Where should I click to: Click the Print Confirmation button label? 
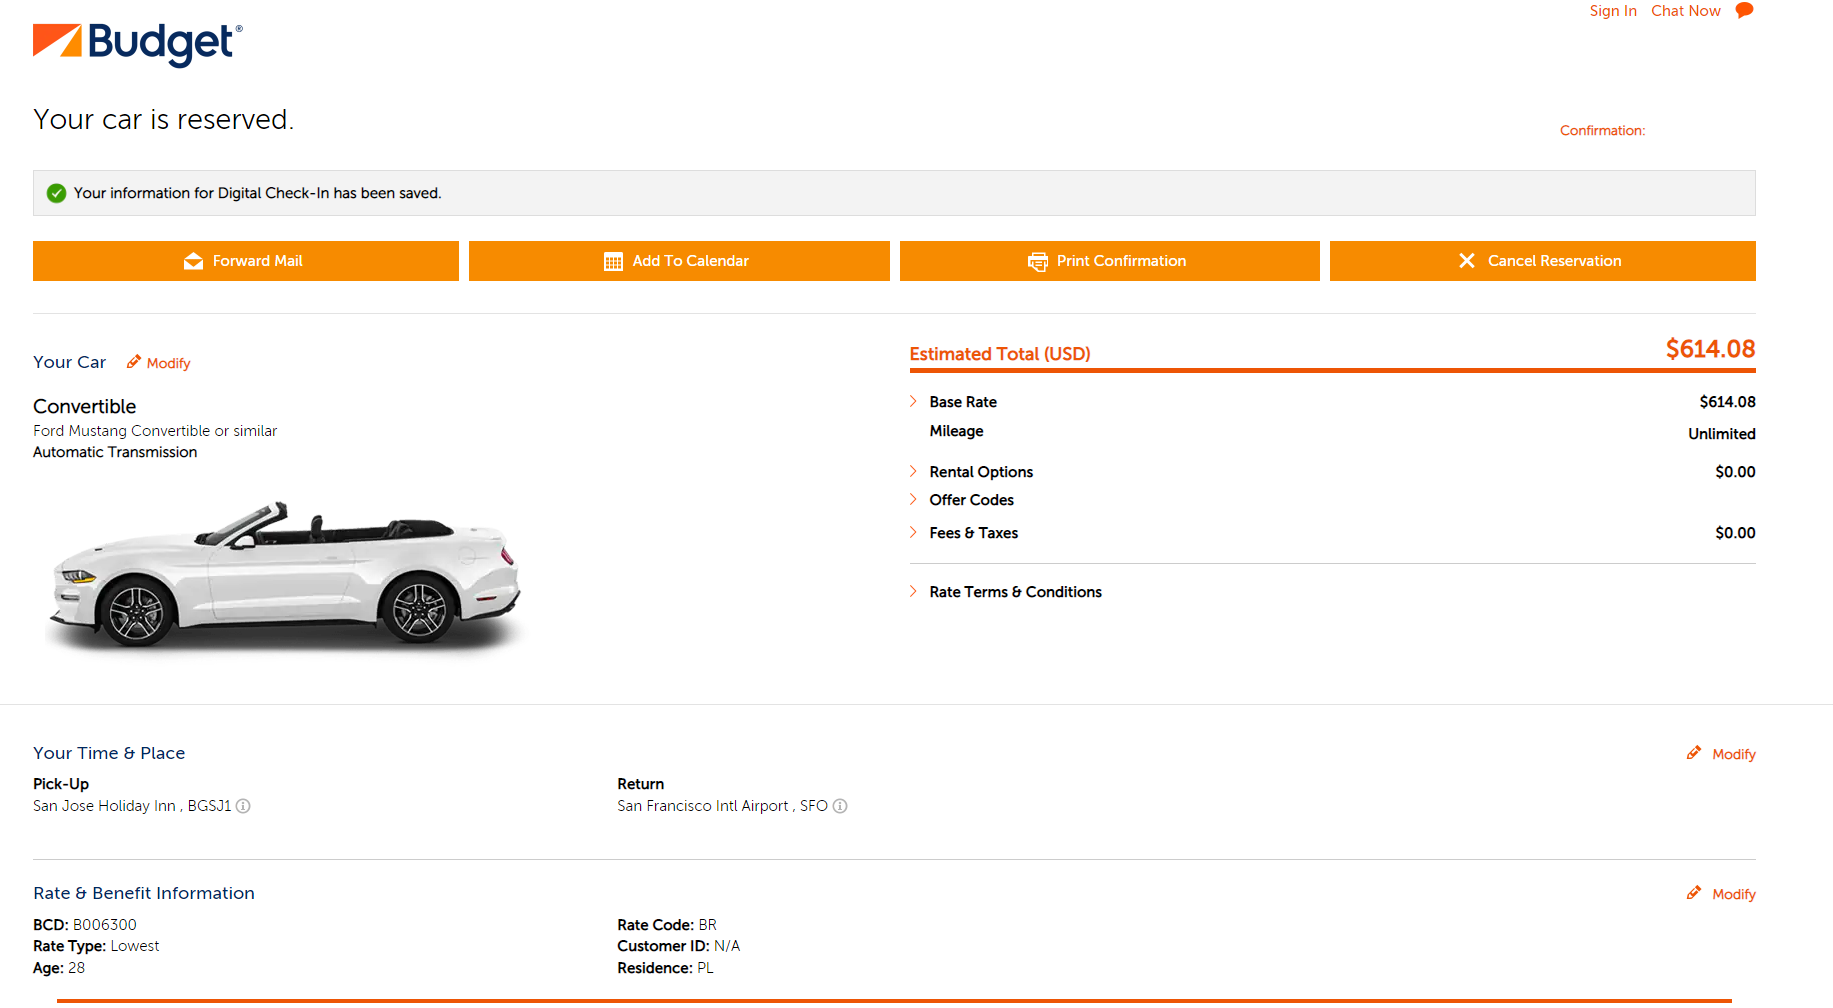1121,261
